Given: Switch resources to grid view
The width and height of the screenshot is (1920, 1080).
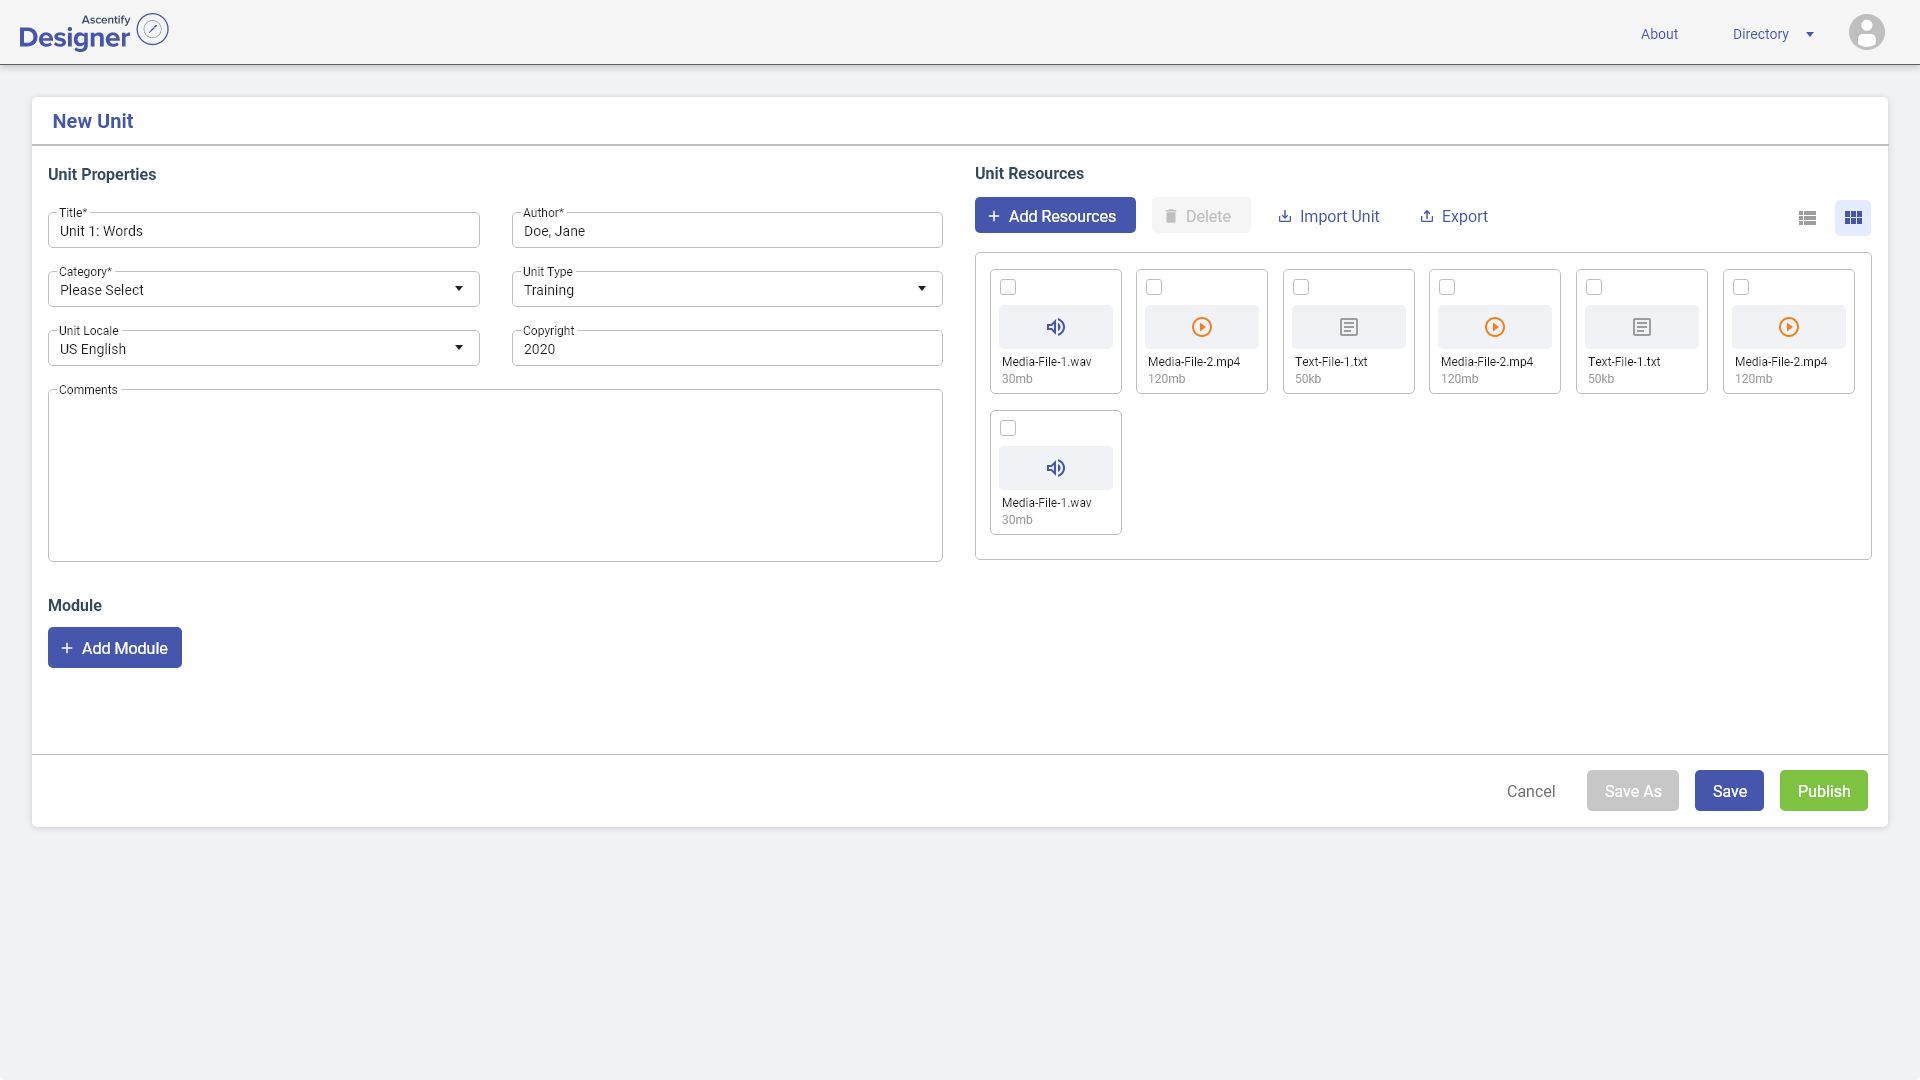Looking at the screenshot, I should [1853, 218].
